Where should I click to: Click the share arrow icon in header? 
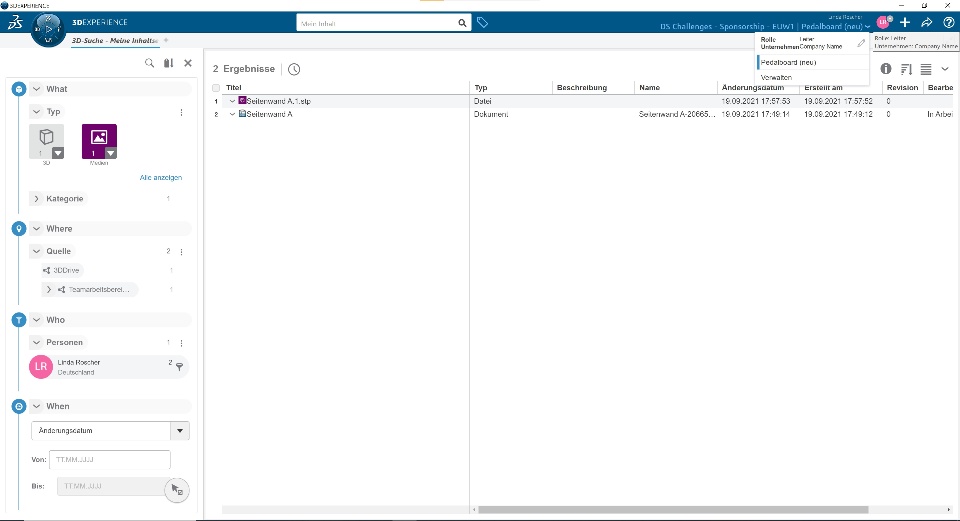click(x=927, y=23)
